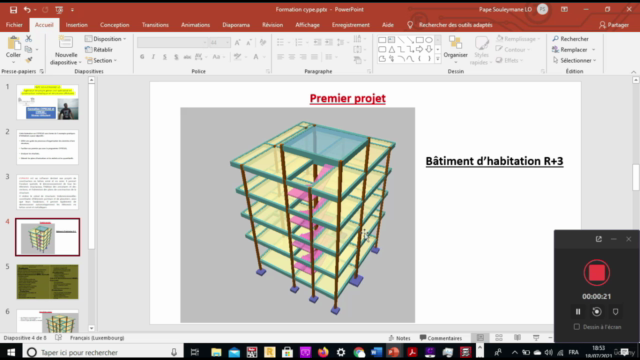Viewport: 640px width, 360px height.
Task: Click Rétablir to reset slide
Action: coord(99,49)
